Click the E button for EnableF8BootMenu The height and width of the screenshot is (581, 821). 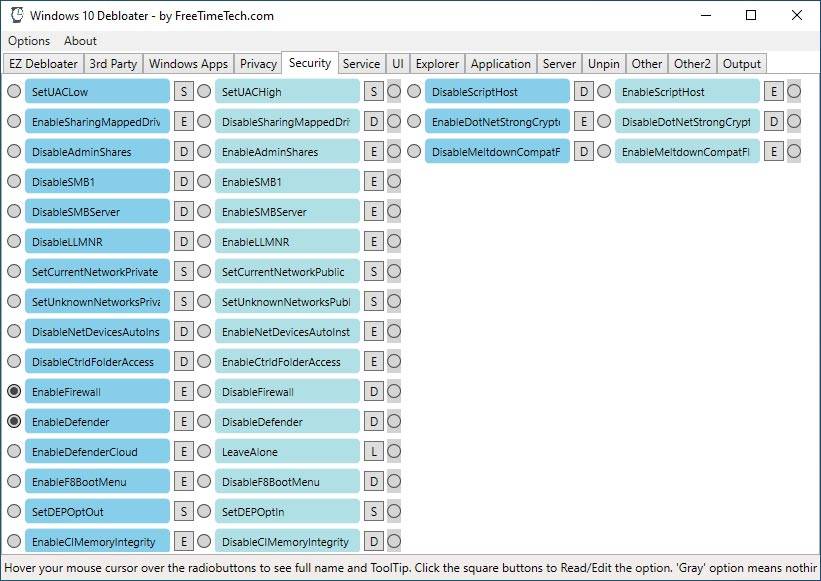click(x=184, y=482)
